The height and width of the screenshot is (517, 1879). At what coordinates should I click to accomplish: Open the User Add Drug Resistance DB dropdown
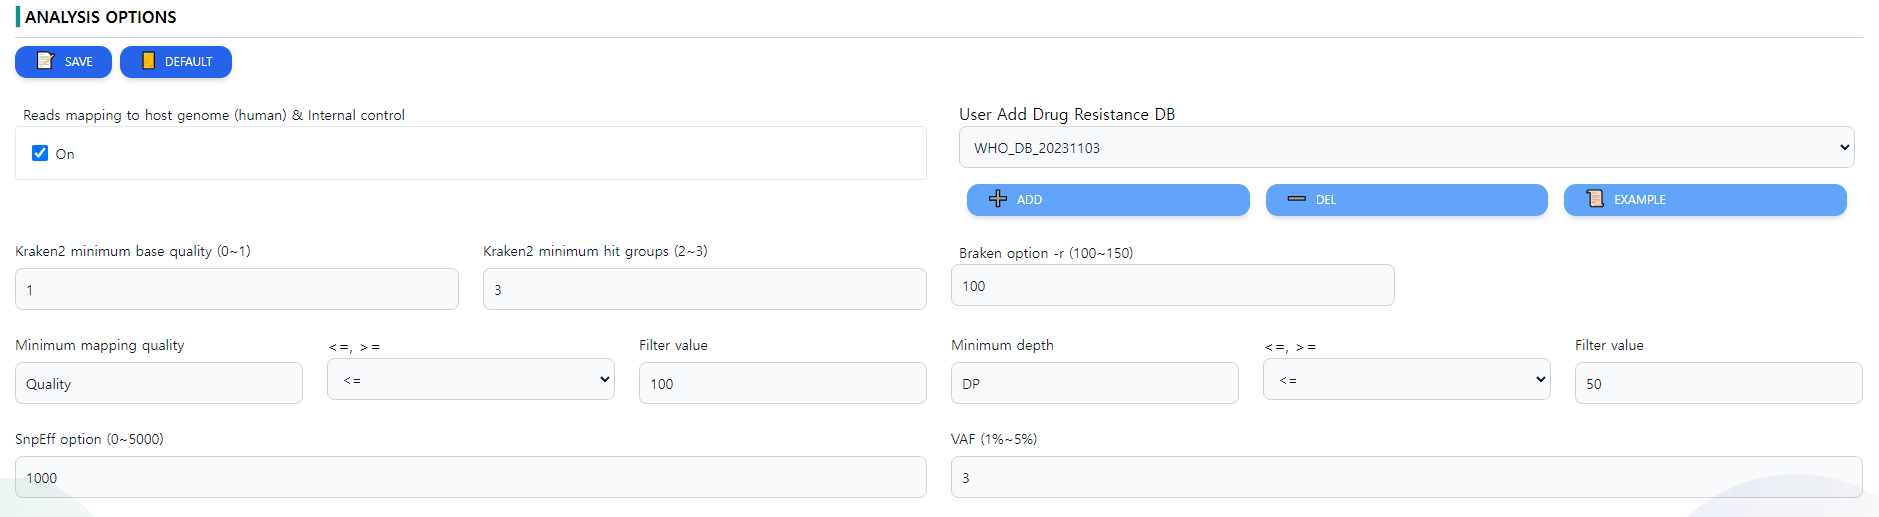tap(1407, 147)
